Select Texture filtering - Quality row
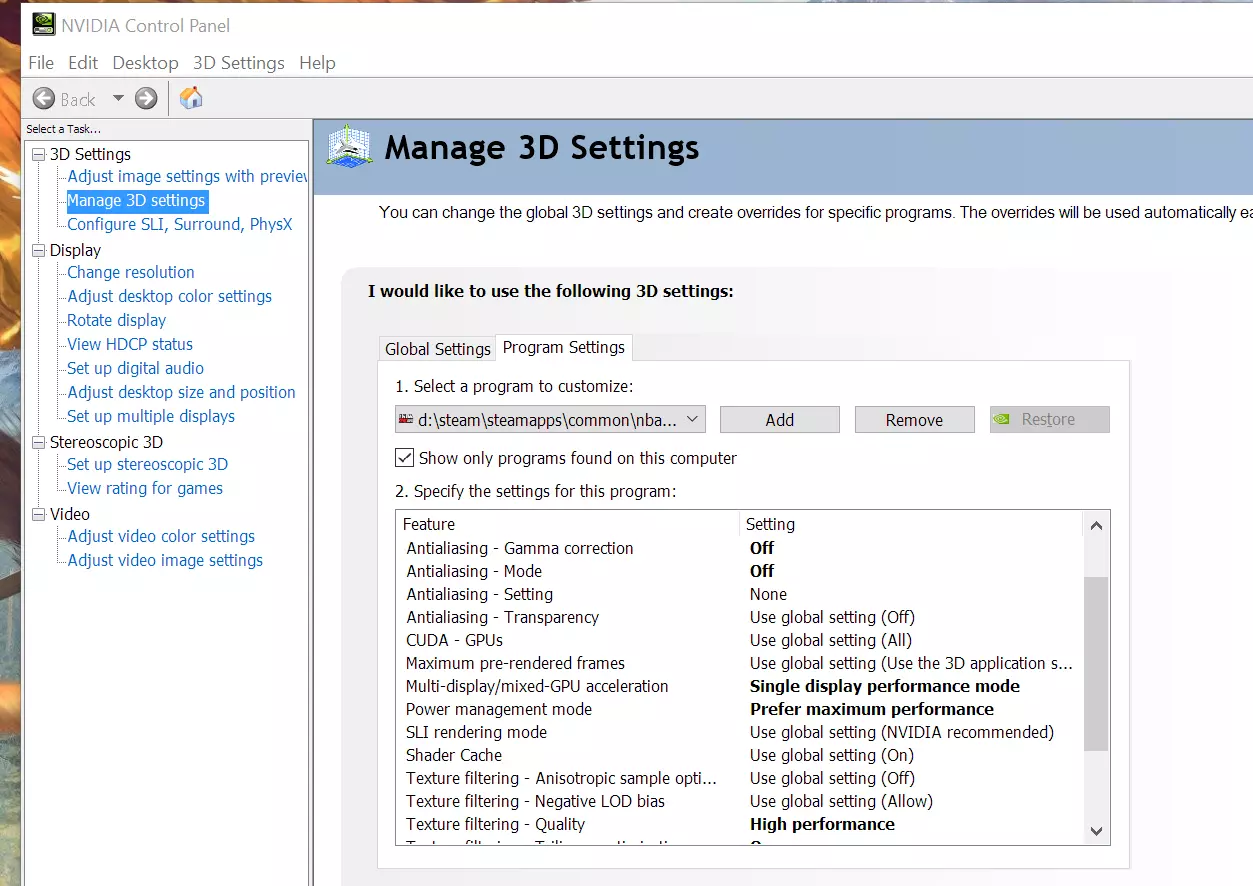The width and height of the screenshot is (1253, 886). (740, 824)
